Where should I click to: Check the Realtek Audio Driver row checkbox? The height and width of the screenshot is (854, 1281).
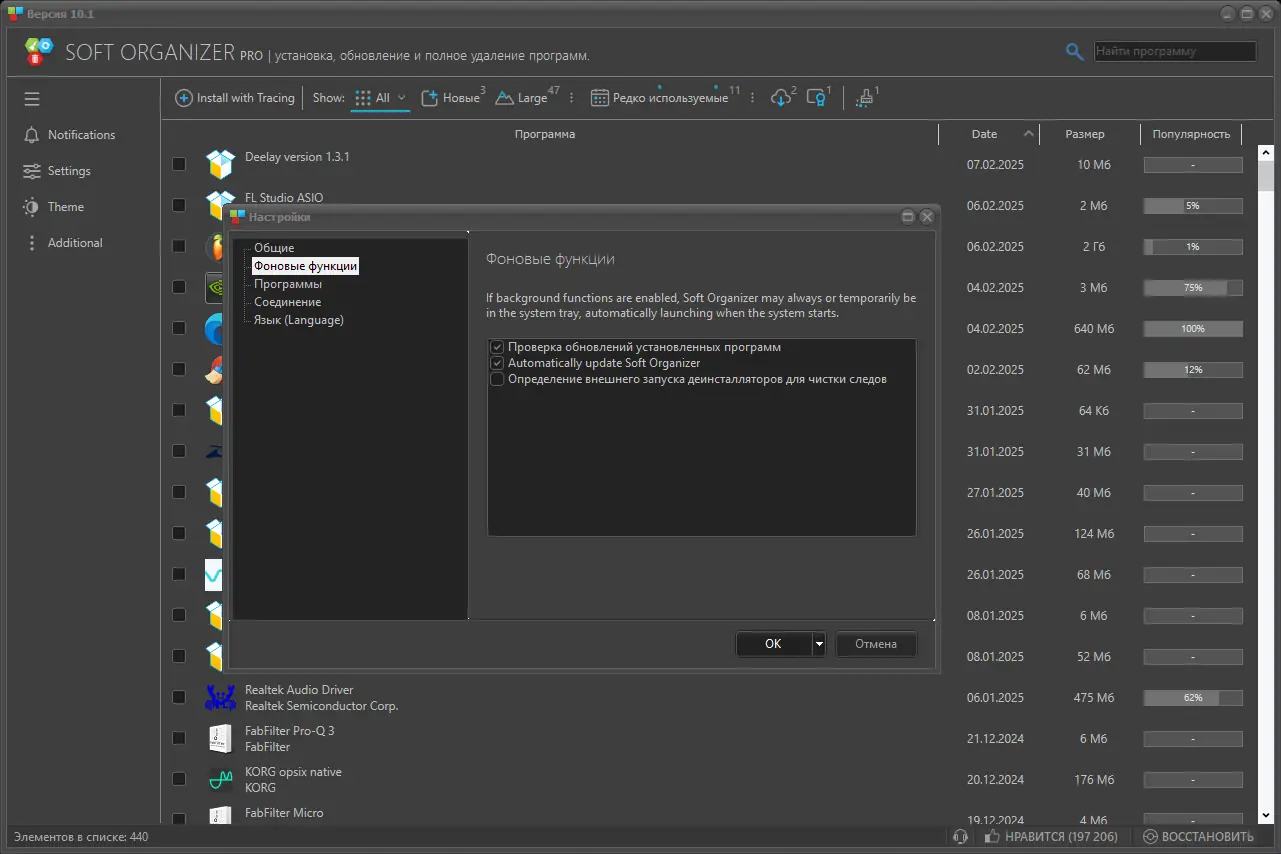click(x=179, y=697)
